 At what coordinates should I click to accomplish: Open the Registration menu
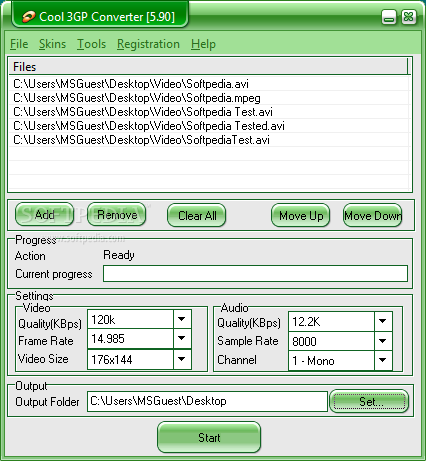click(x=148, y=44)
